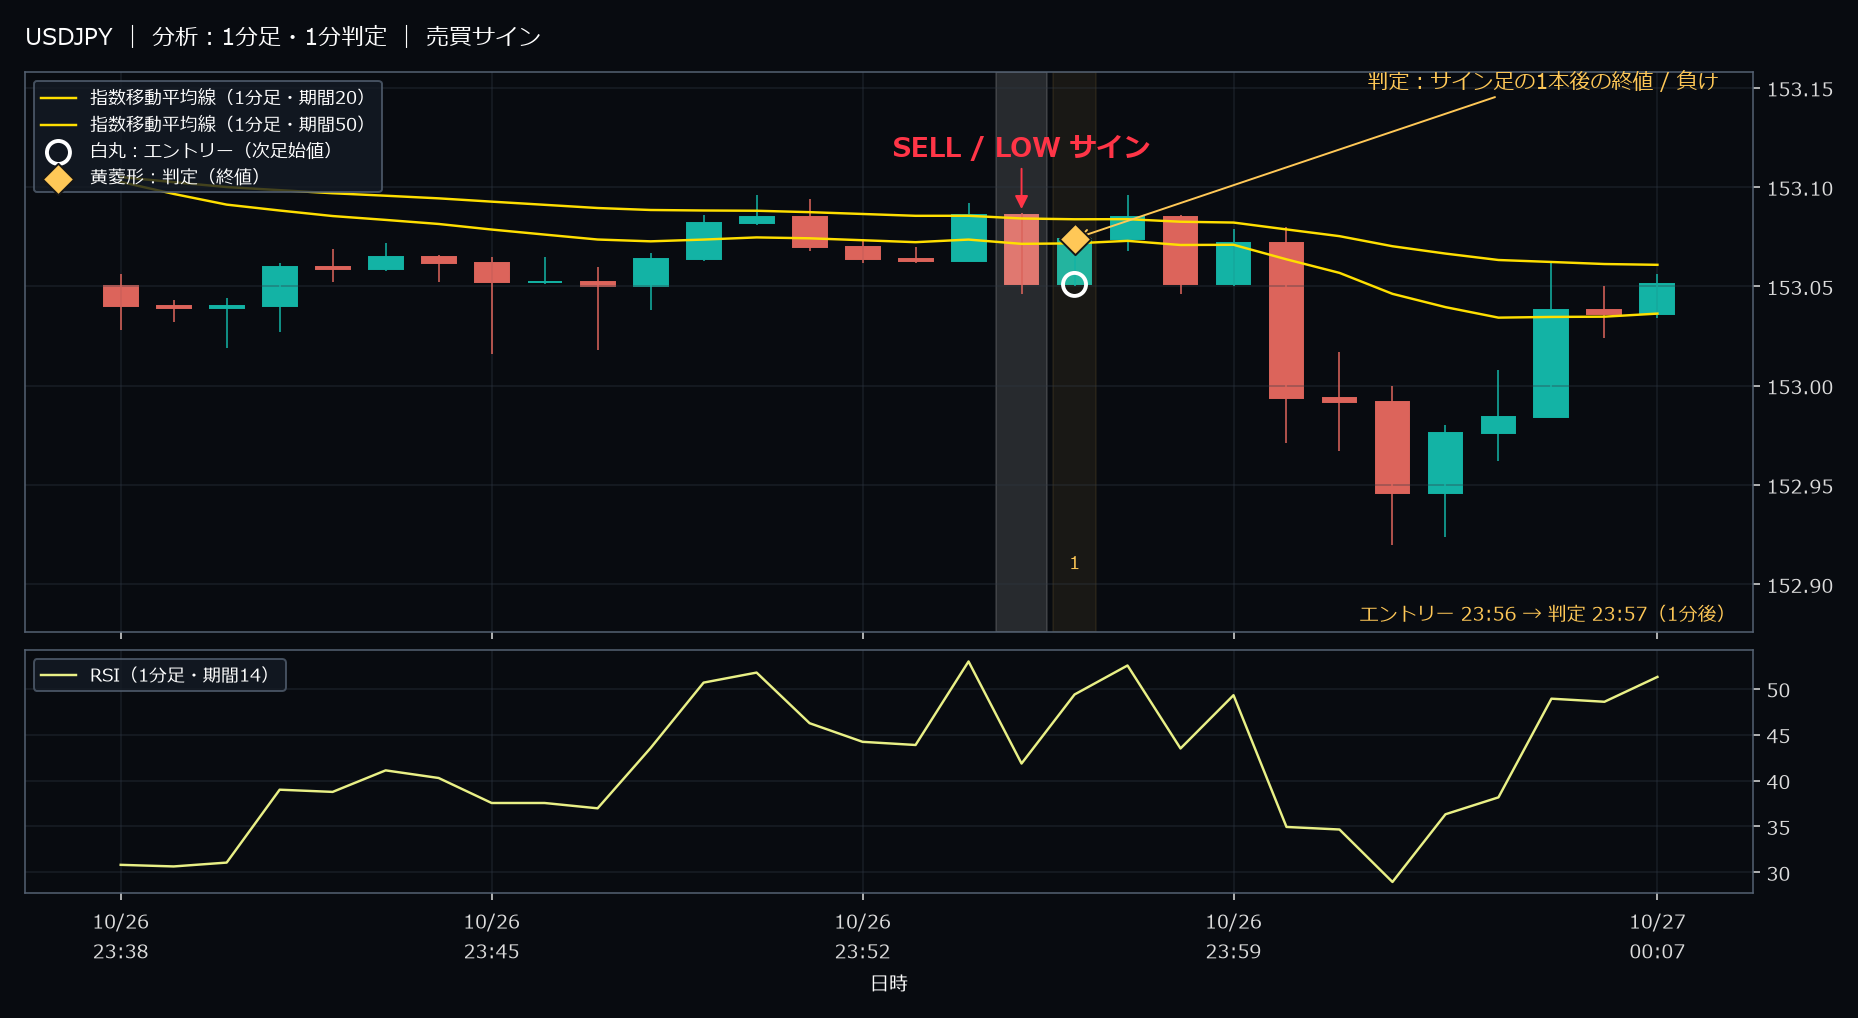This screenshot has width=1858, height=1018.
Task: Click the RSI axis value 45
Action: (1778, 736)
